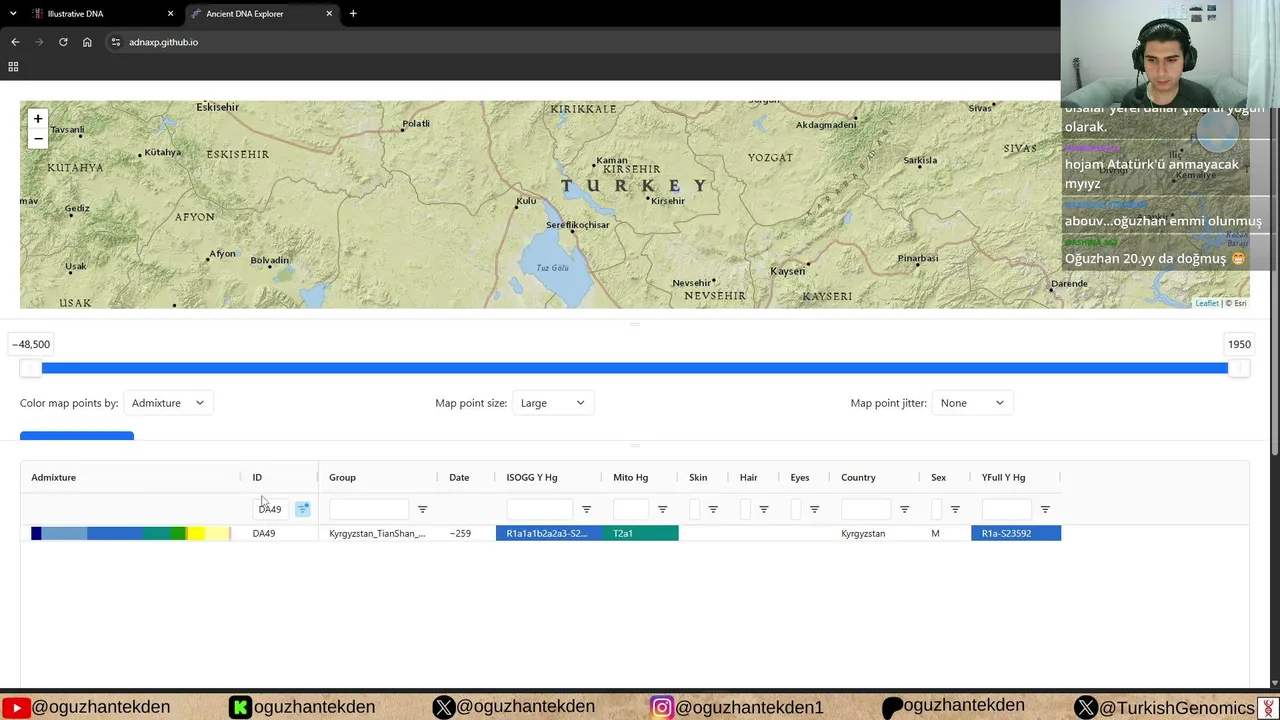Click the right date slider handle

1239,368
